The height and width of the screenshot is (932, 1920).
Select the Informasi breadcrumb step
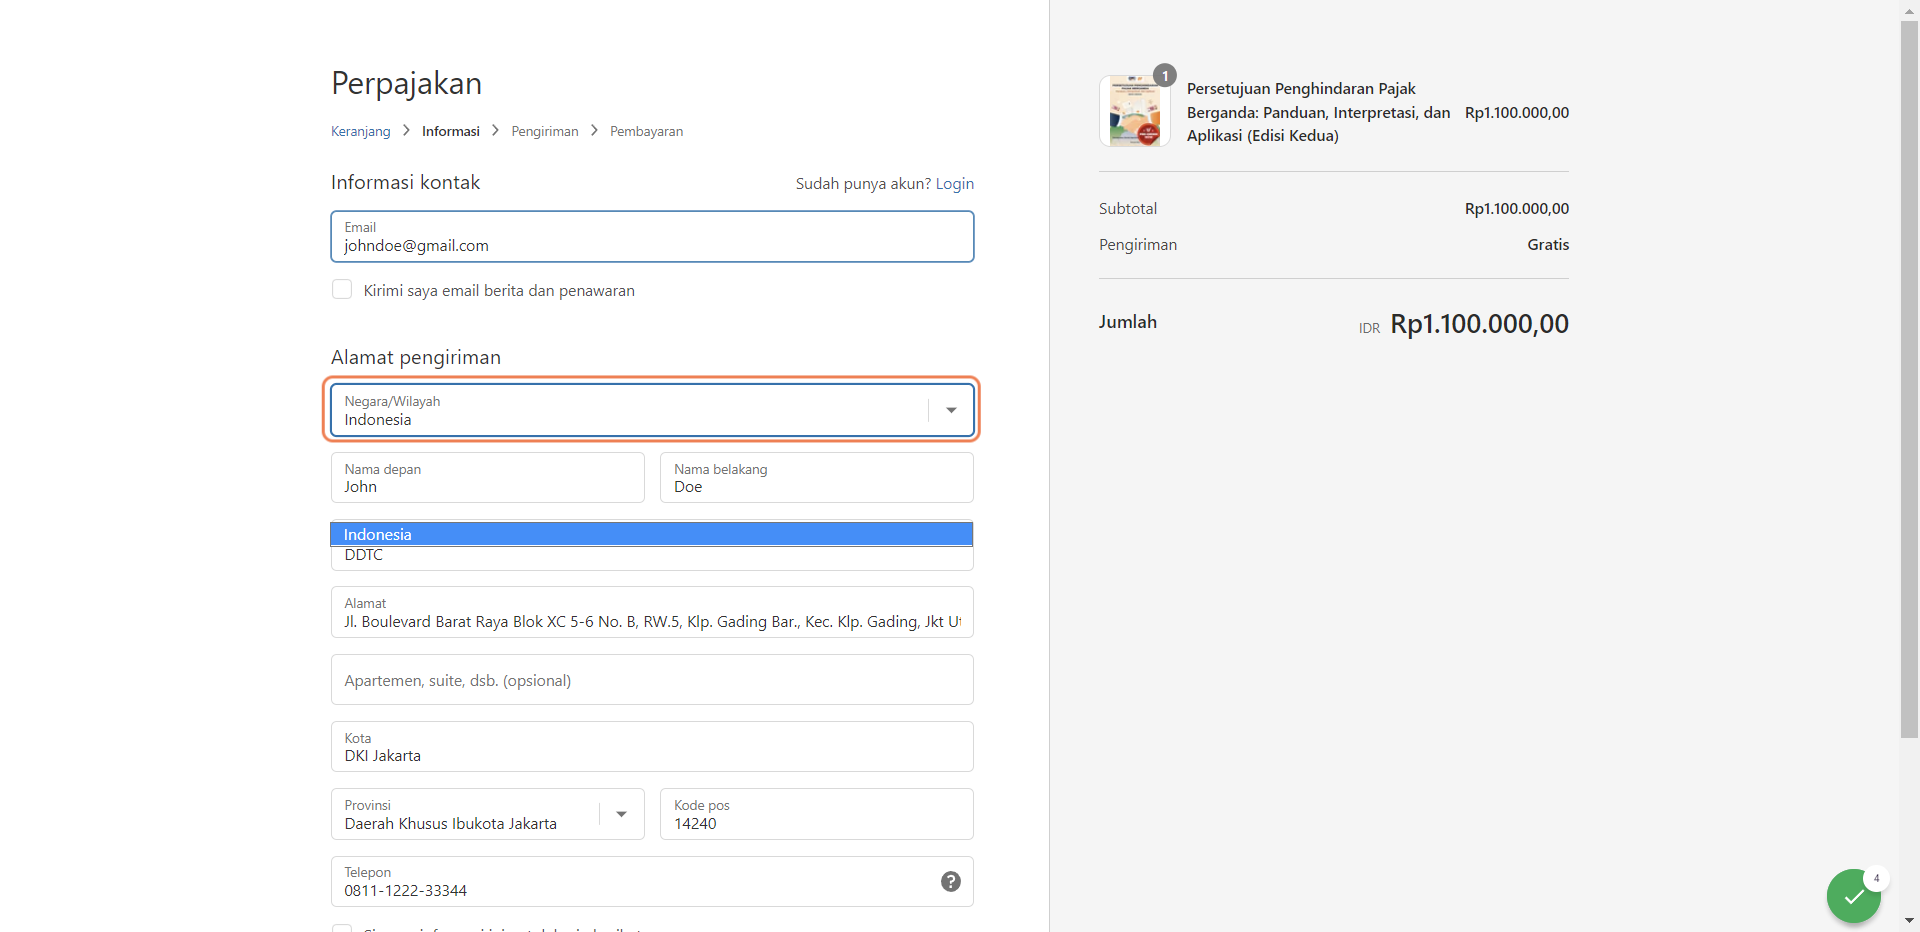pyautogui.click(x=451, y=131)
